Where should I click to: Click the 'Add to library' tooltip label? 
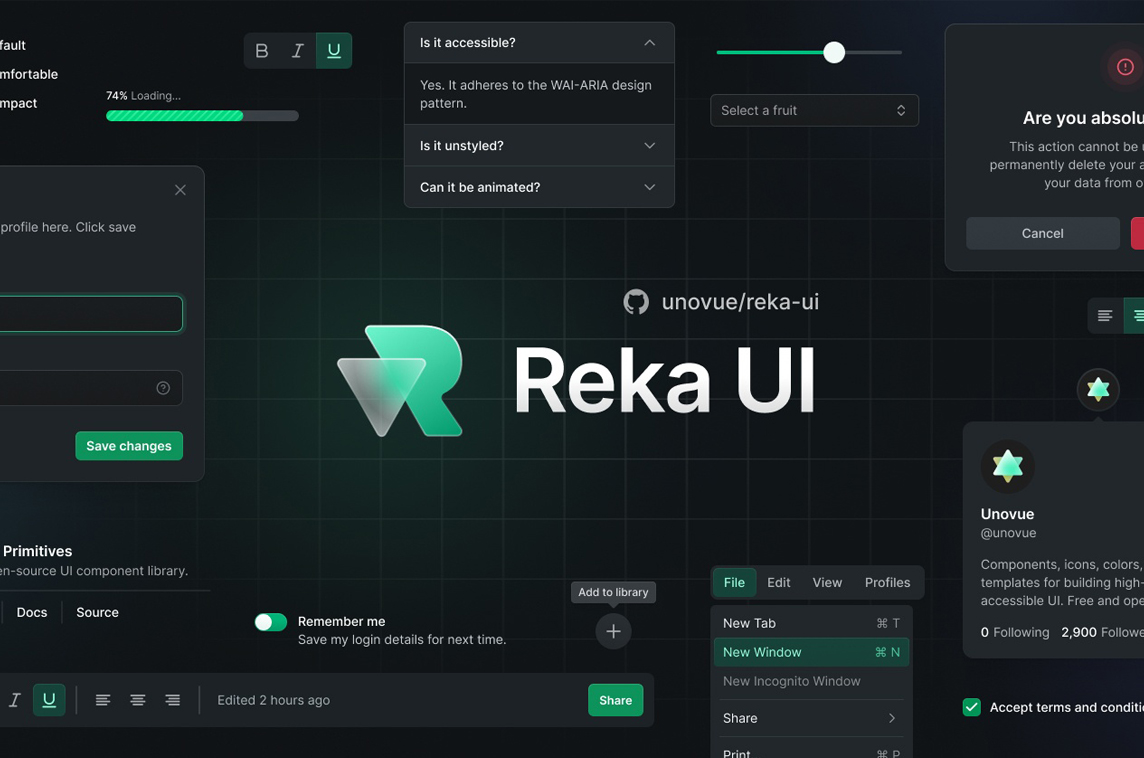point(614,592)
